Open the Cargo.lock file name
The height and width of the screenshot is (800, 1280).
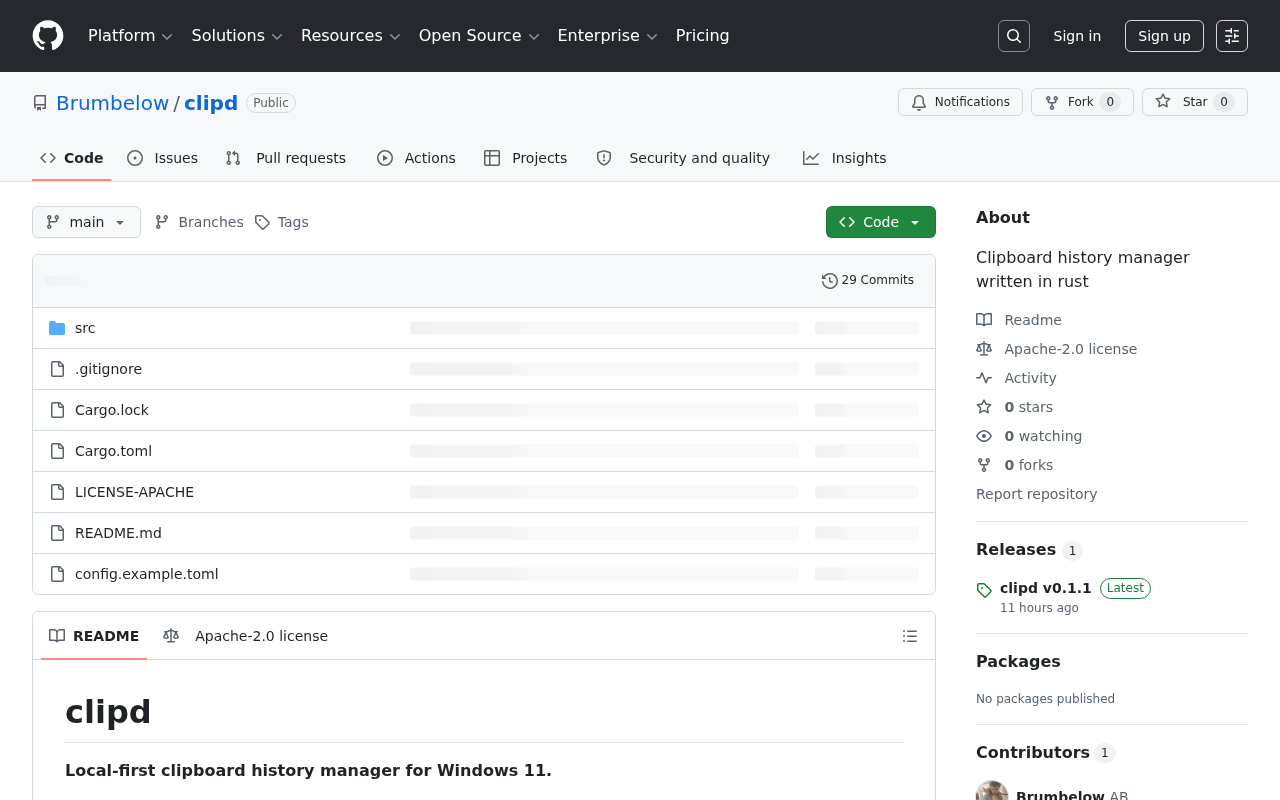pos(112,410)
